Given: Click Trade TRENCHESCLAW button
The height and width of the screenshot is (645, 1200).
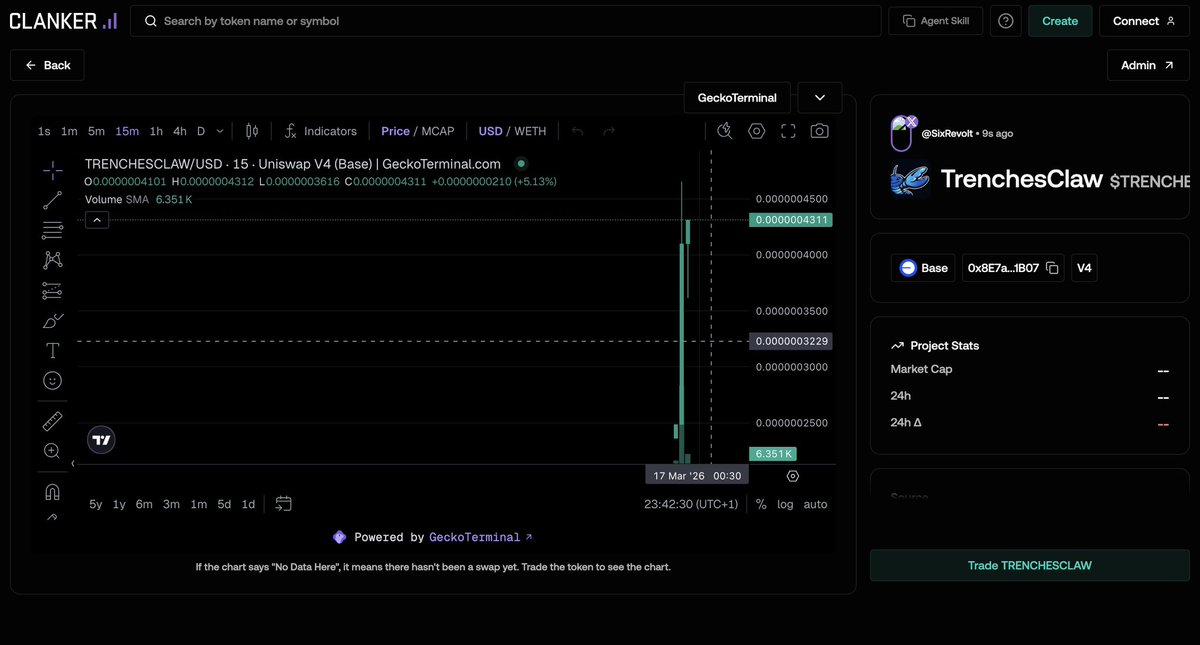Looking at the screenshot, I should tap(1030, 565).
